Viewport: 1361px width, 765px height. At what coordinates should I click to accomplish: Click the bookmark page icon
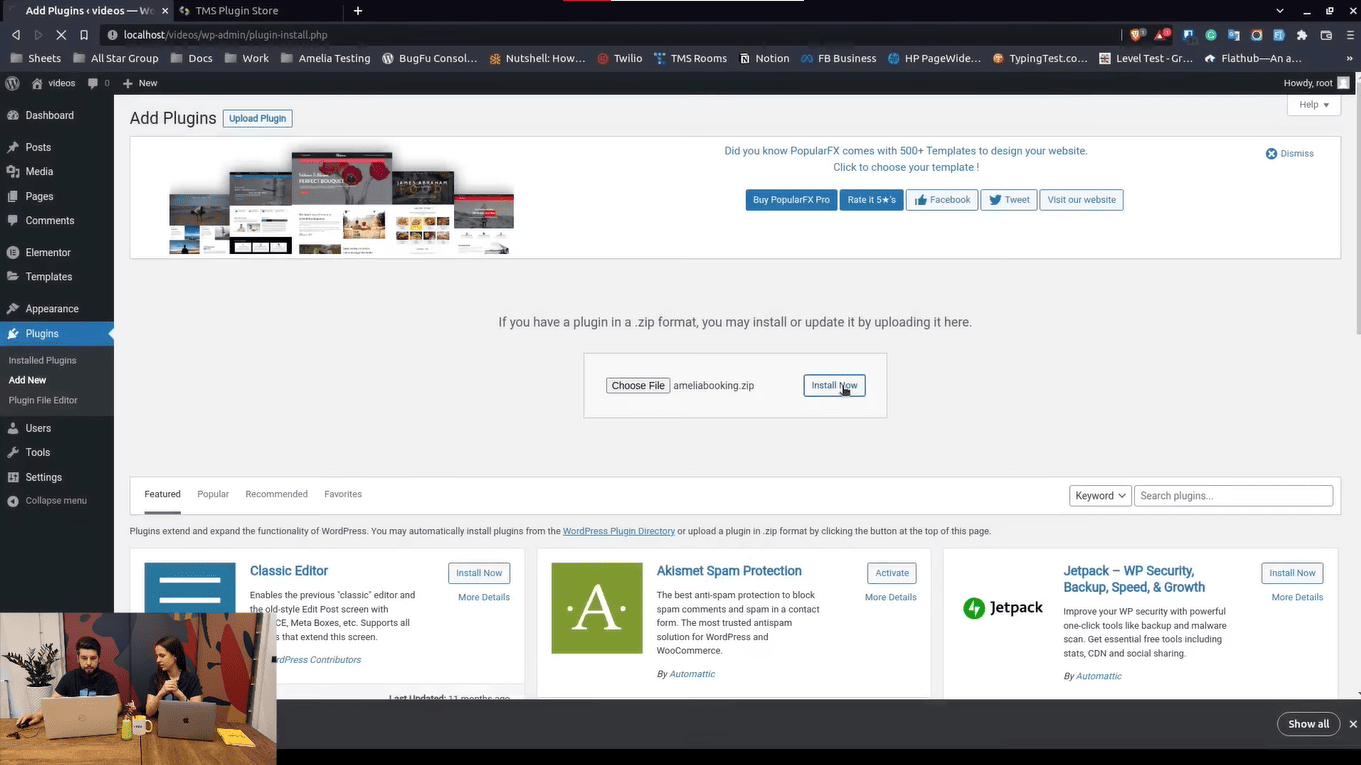[84, 35]
